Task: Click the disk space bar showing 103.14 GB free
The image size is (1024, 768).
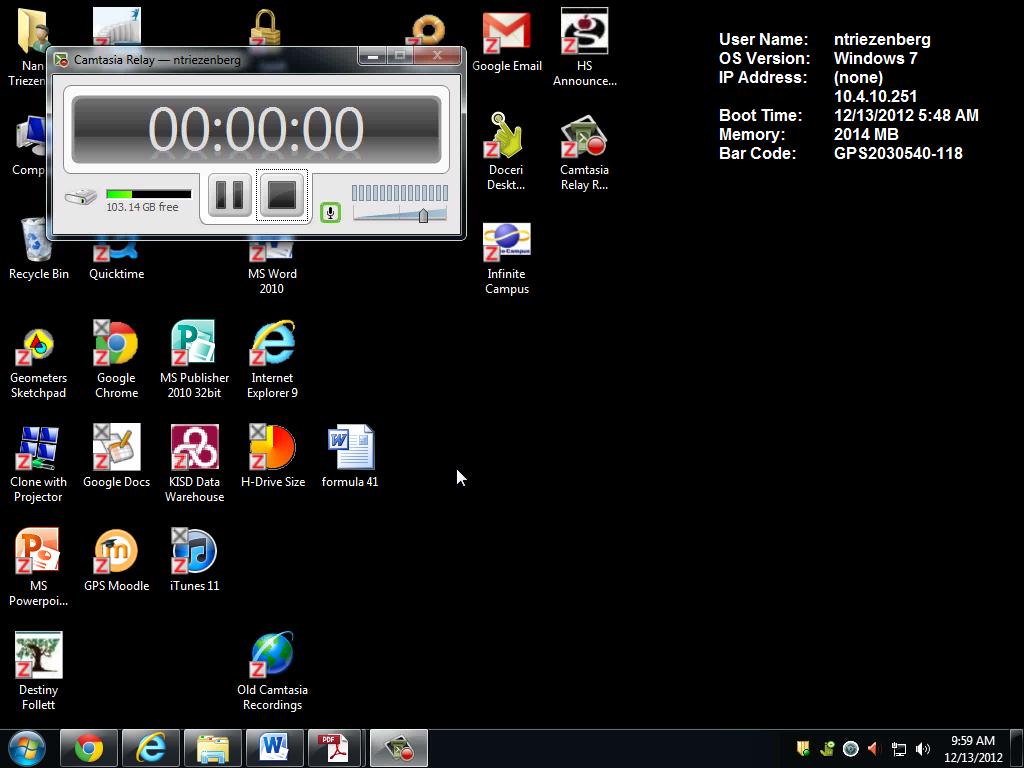Action: pyautogui.click(x=148, y=194)
